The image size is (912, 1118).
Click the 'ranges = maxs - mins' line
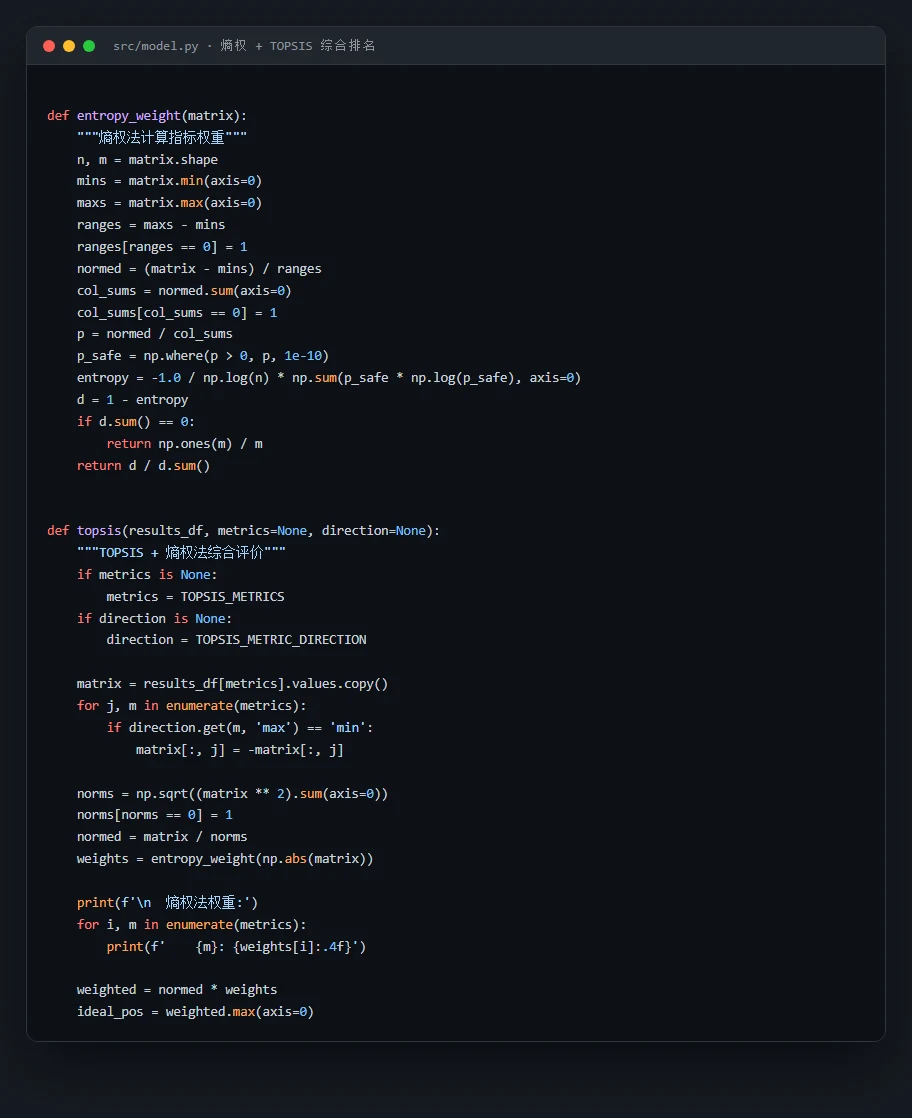pyautogui.click(x=150, y=225)
